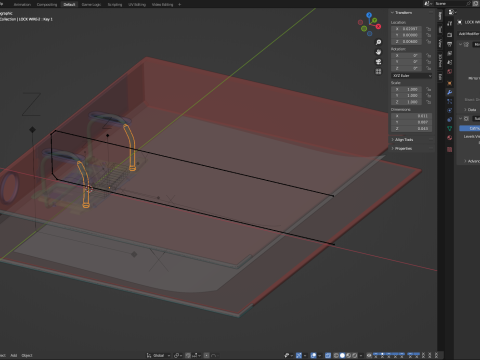Image resolution: width=480 pixels, height=360 pixels.
Task: Open the Global transform orientation dropdown
Action: (159, 355)
